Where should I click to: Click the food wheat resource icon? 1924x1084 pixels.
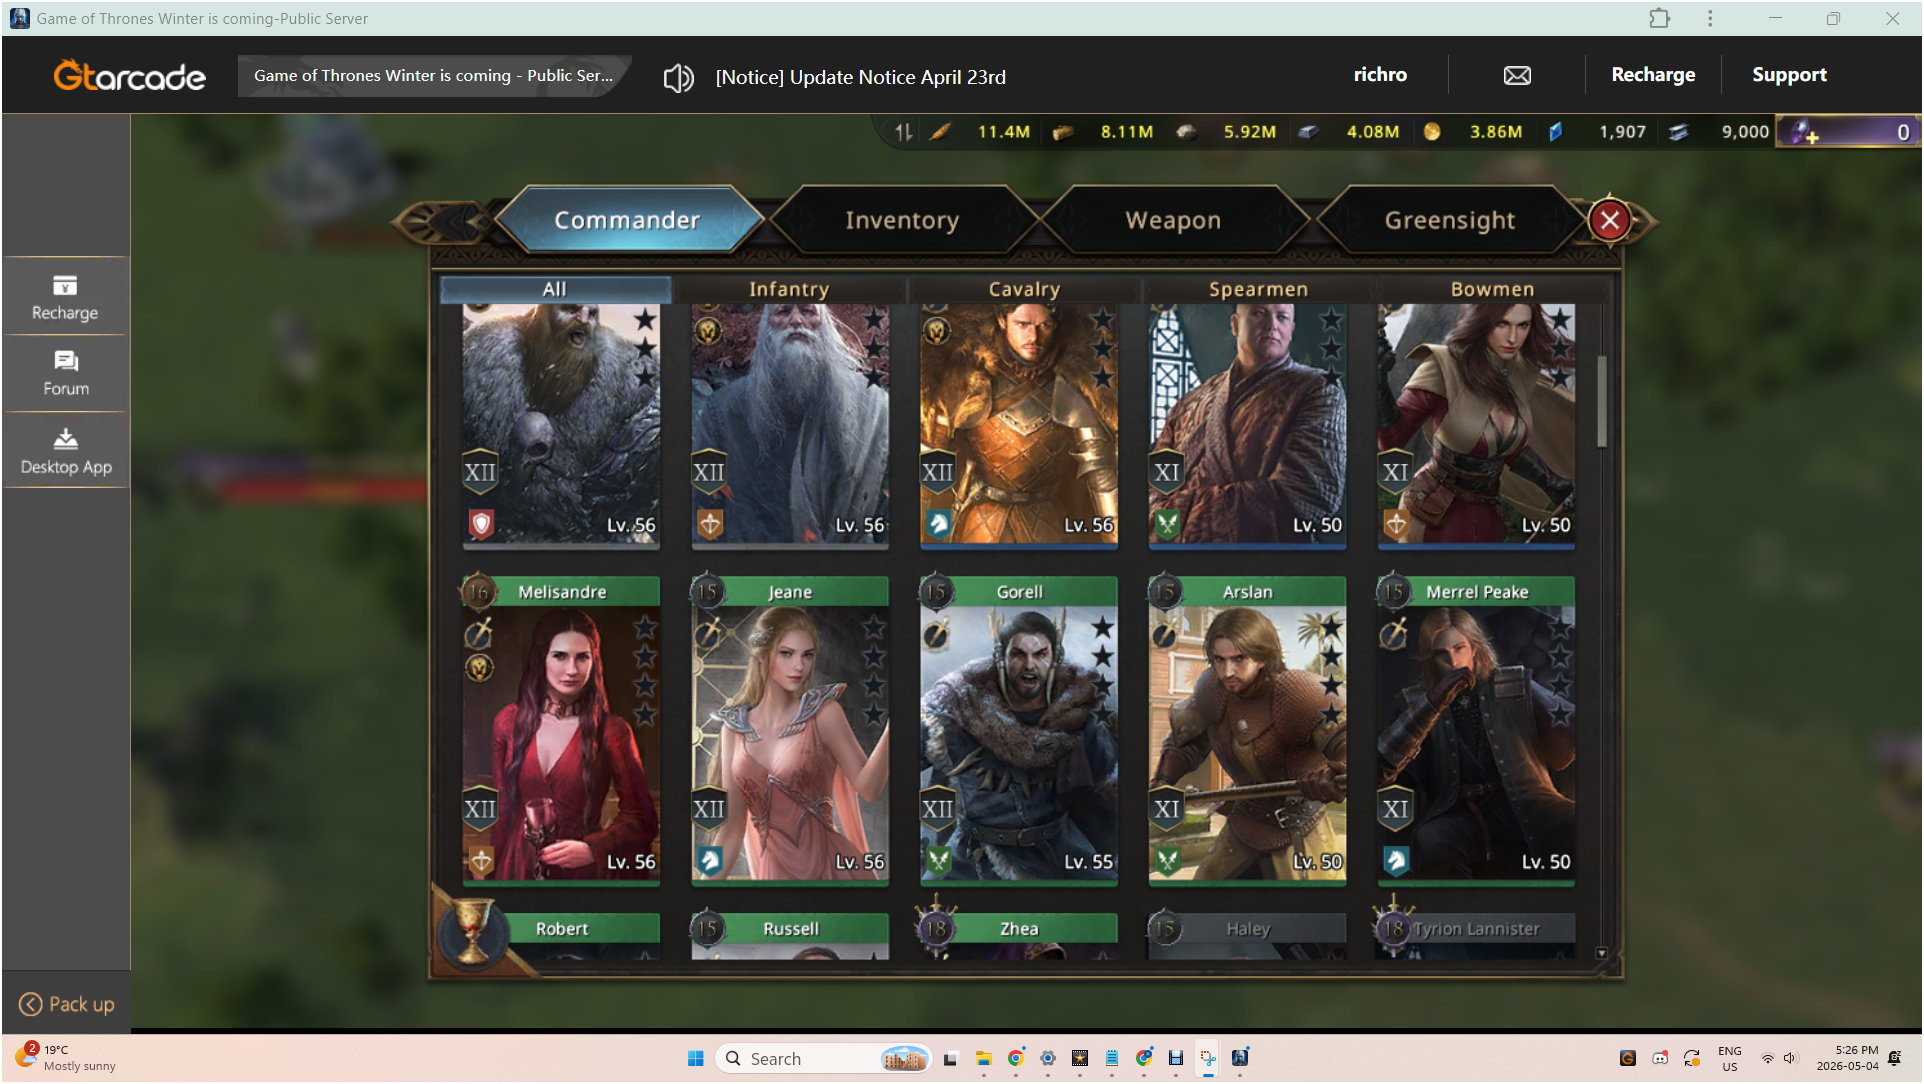pos(940,131)
